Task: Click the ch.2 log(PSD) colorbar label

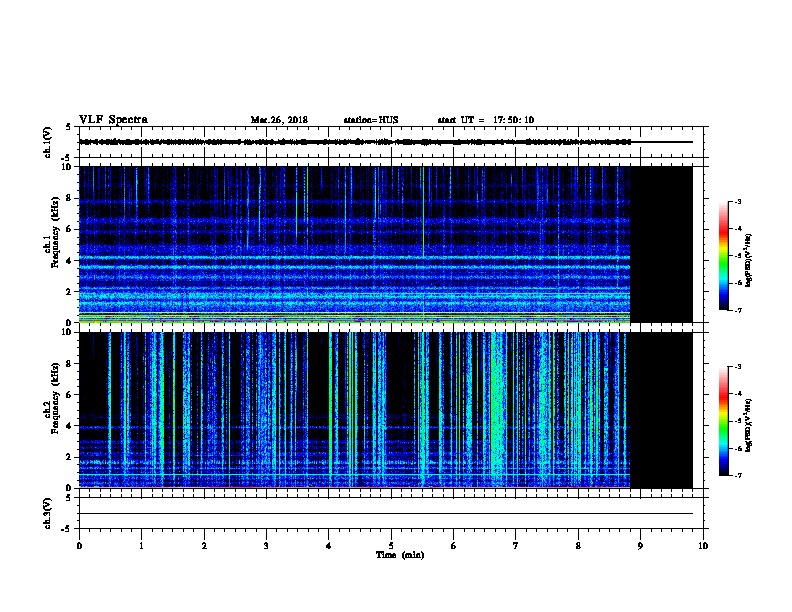Action: pyautogui.click(x=748, y=425)
